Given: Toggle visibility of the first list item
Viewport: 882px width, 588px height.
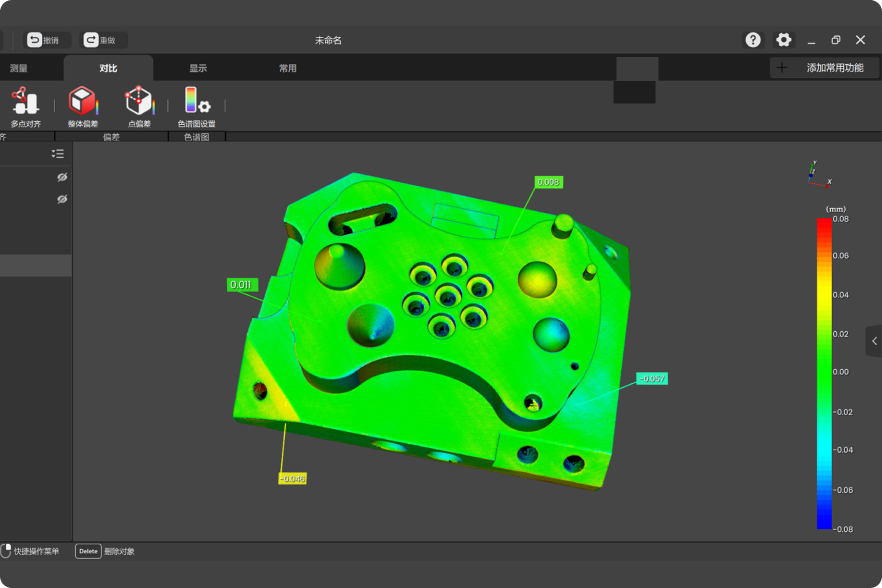Looking at the screenshot, I should point(62,177).
